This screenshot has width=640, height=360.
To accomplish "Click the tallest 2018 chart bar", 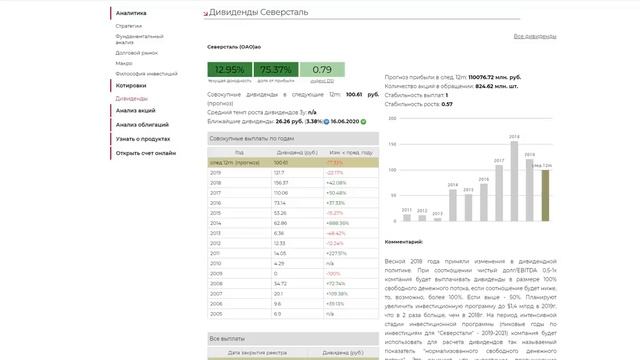I will click(514, 181).
